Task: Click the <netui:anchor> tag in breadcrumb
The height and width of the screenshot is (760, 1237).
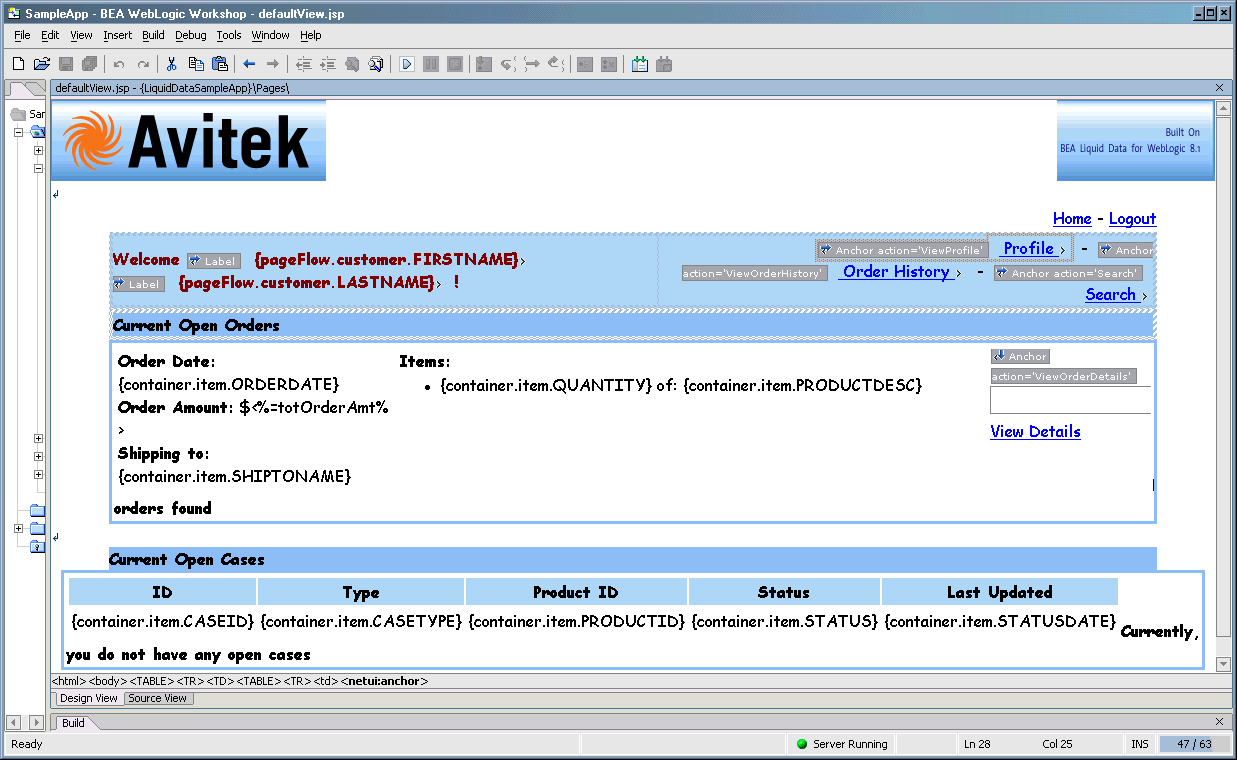Action: tap(385, 682)
